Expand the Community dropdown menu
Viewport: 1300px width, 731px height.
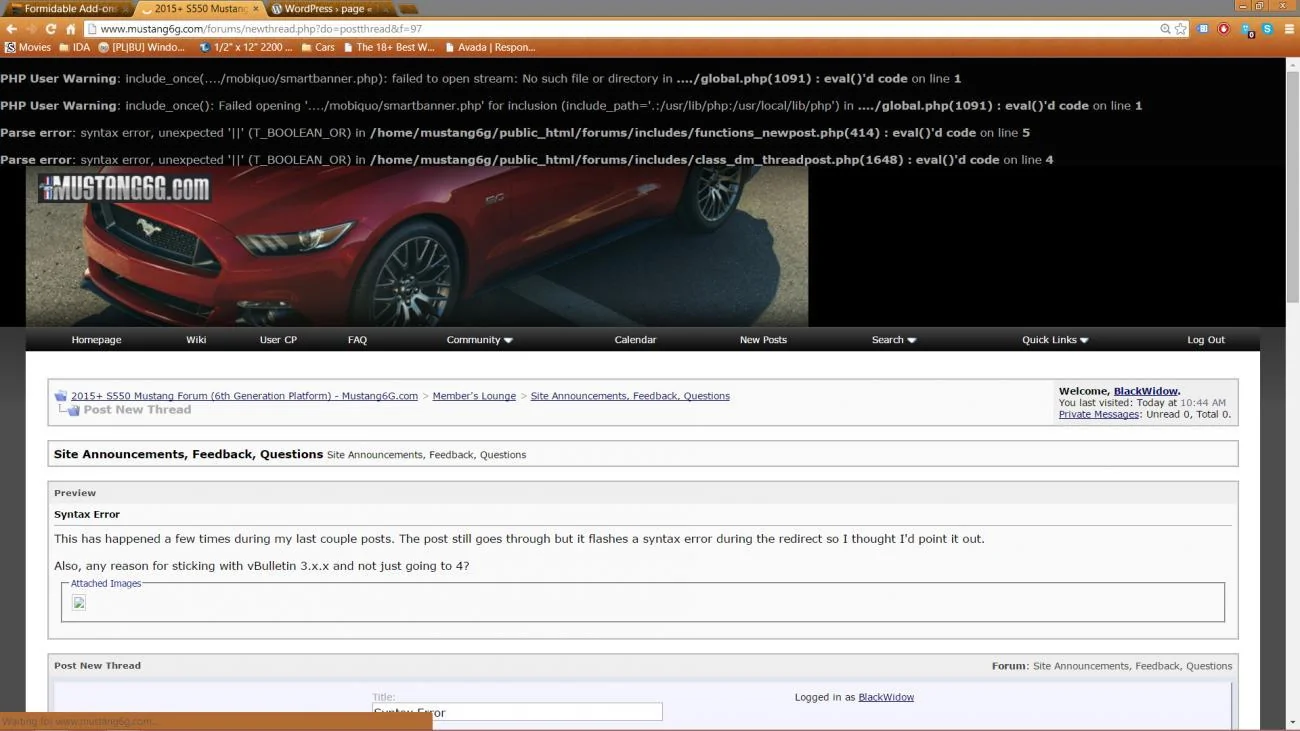[x=479, y=340]
